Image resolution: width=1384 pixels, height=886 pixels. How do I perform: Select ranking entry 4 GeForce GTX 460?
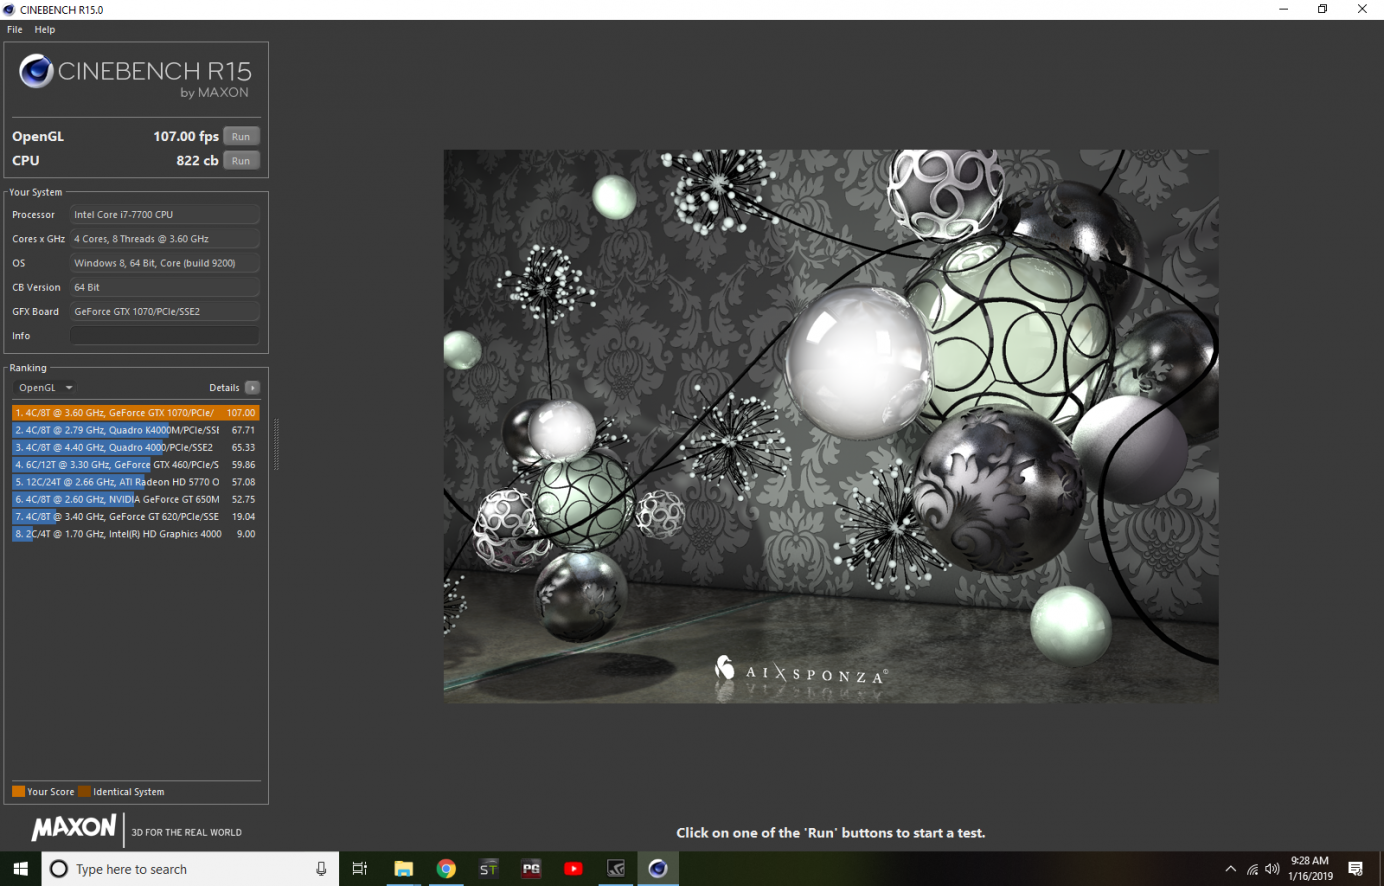(135, 465)
